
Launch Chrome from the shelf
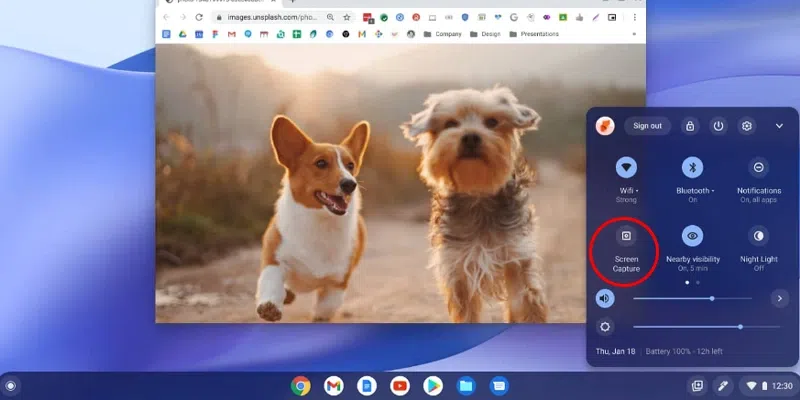point(301,386)
